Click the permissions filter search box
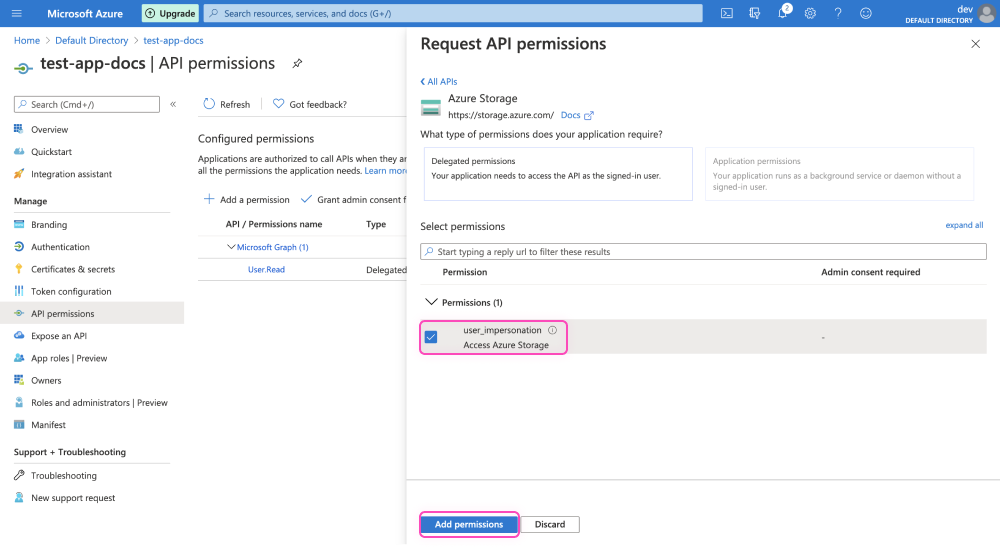Screen dimensions: 1000x548 coord(703,252)
